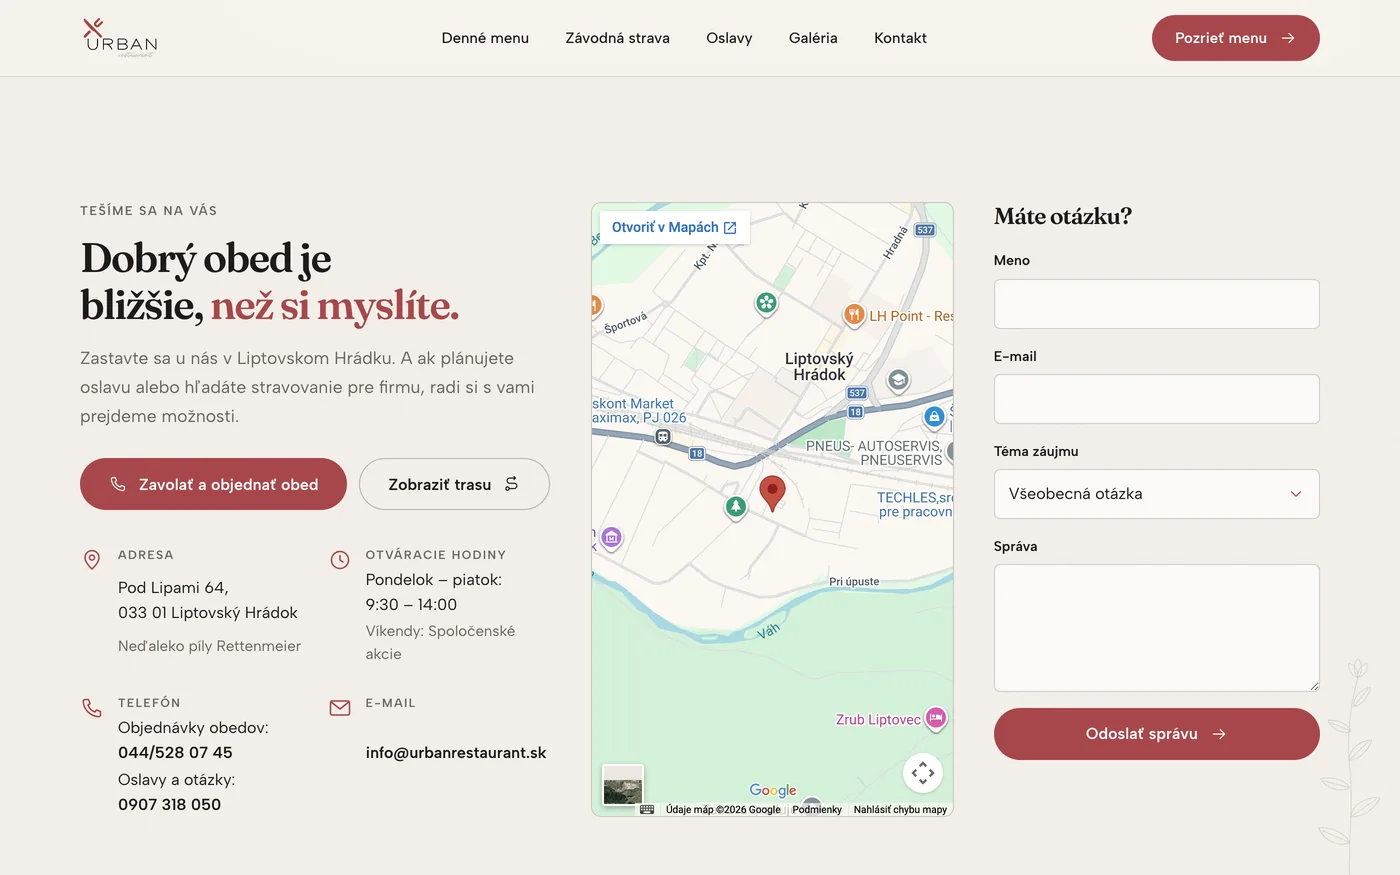Open the Otvoriť v Mapách link
This screenshot has height=875, width=1400.
(x=674, y=227)
